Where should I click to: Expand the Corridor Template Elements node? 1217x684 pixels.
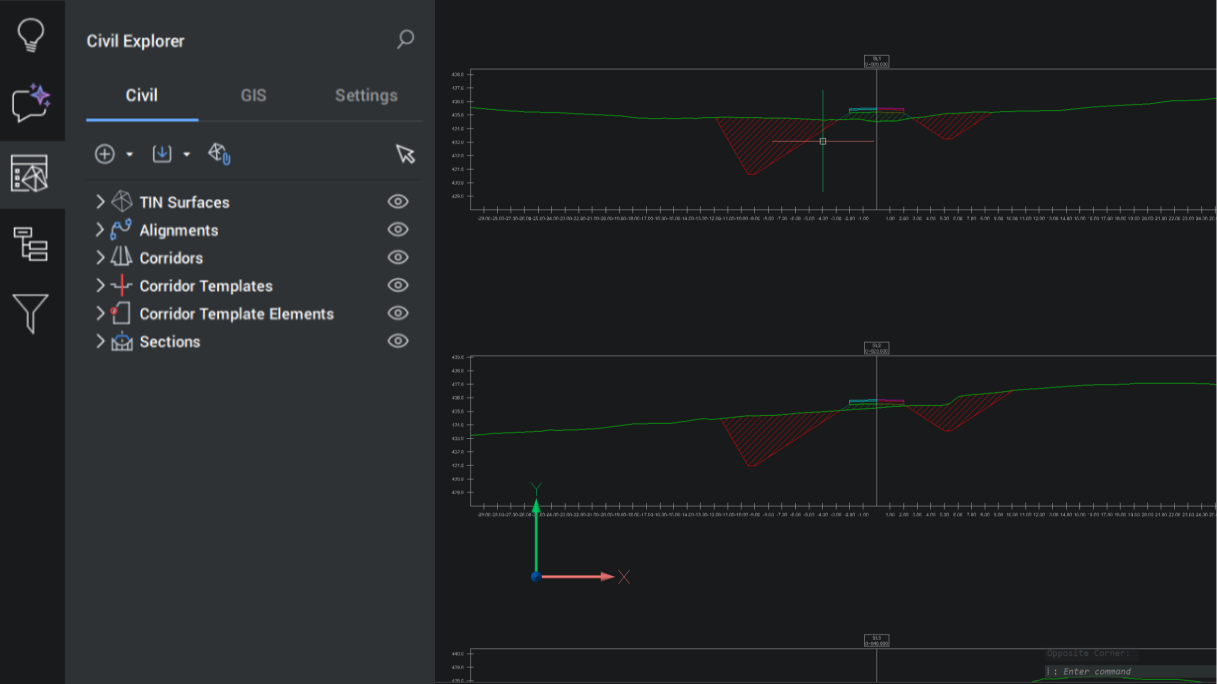[100, 314]
